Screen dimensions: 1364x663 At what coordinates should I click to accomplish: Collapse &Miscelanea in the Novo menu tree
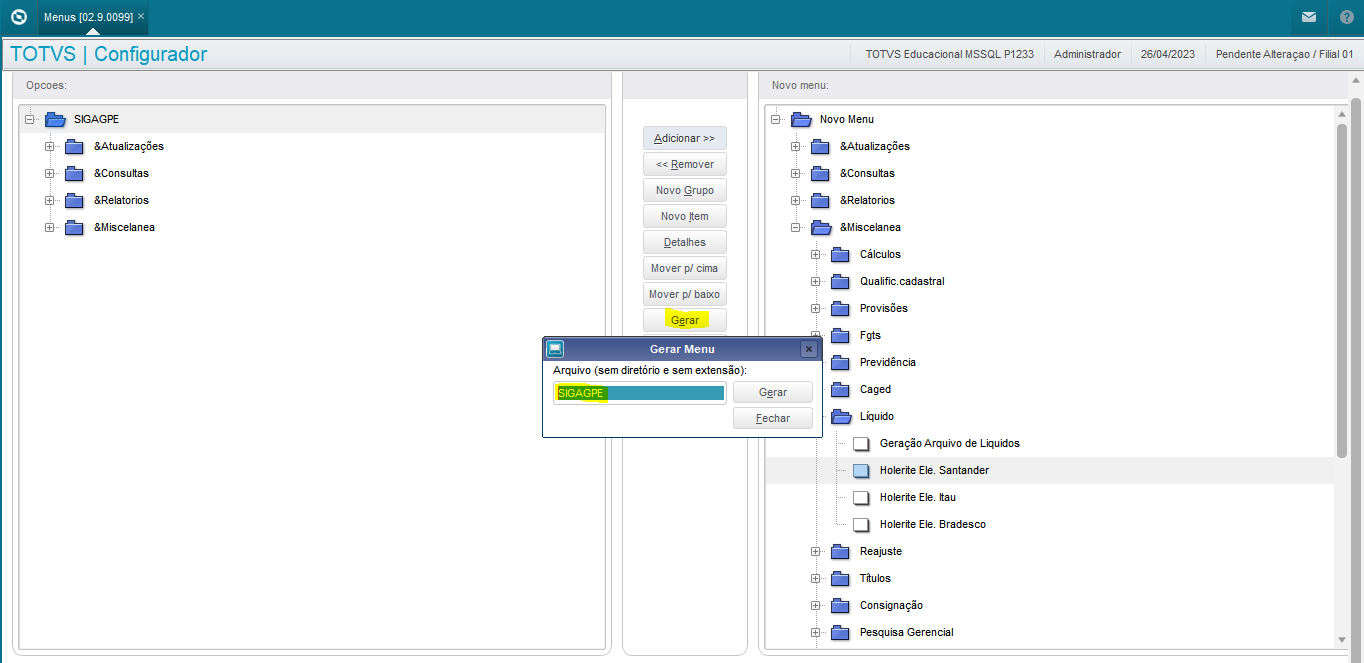tap(796, 227)
